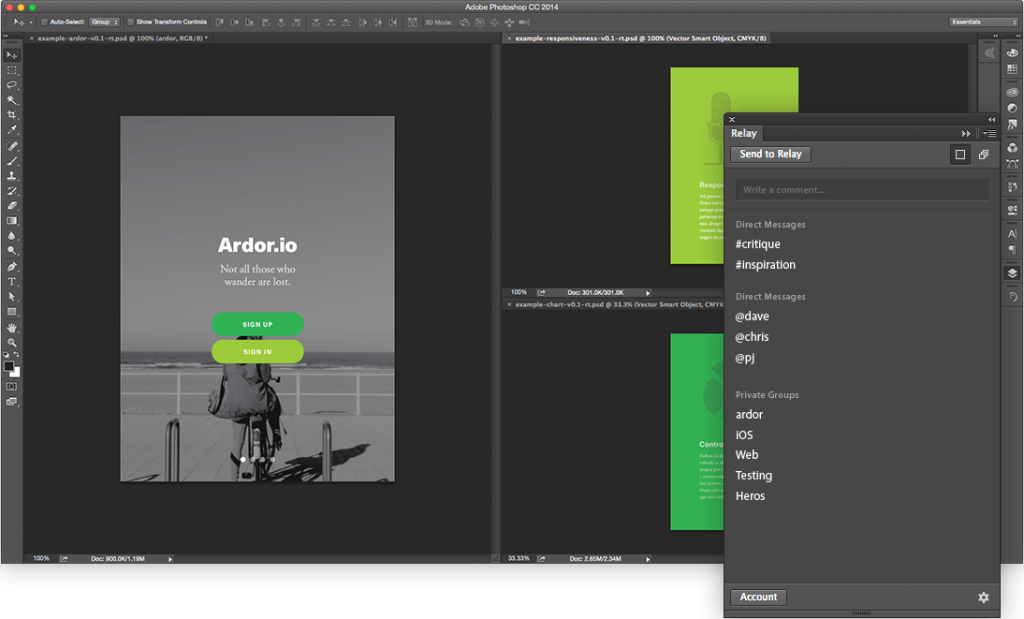Open the Paragraph panel icon

[1012, 249]
